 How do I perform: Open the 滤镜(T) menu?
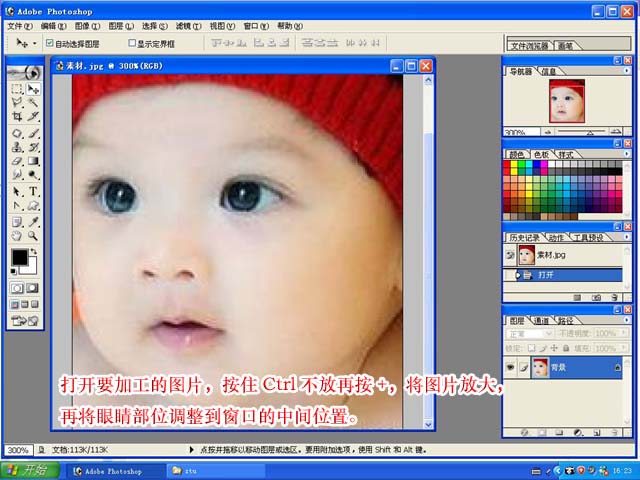pos(189,26)
